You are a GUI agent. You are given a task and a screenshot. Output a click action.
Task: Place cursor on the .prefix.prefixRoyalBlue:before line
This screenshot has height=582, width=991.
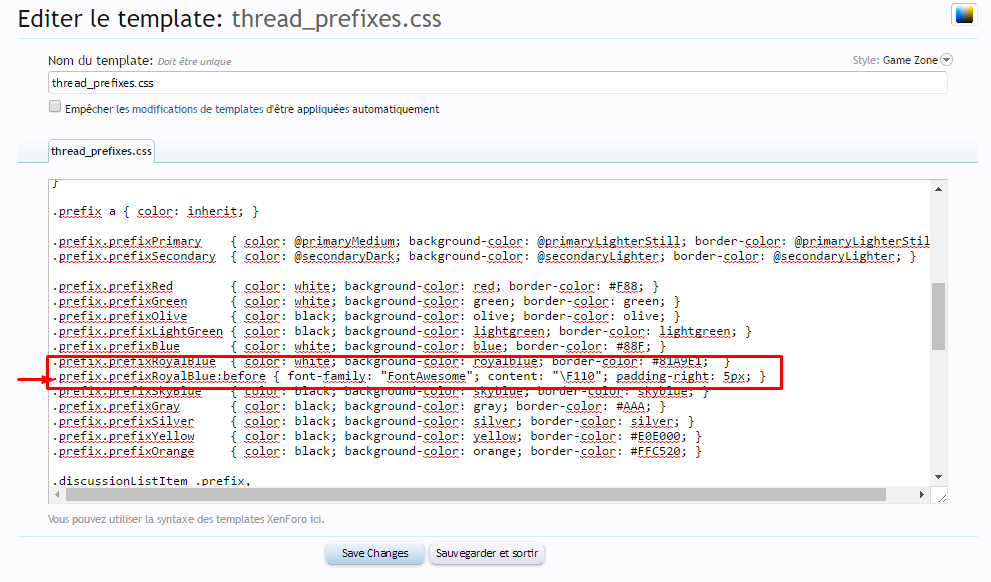(410, 377)
